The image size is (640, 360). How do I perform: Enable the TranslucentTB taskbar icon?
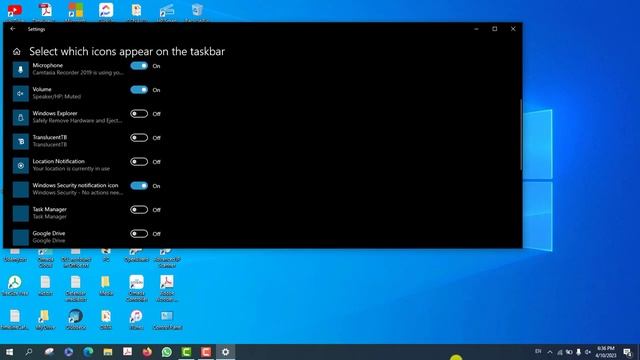pos(139,138)
